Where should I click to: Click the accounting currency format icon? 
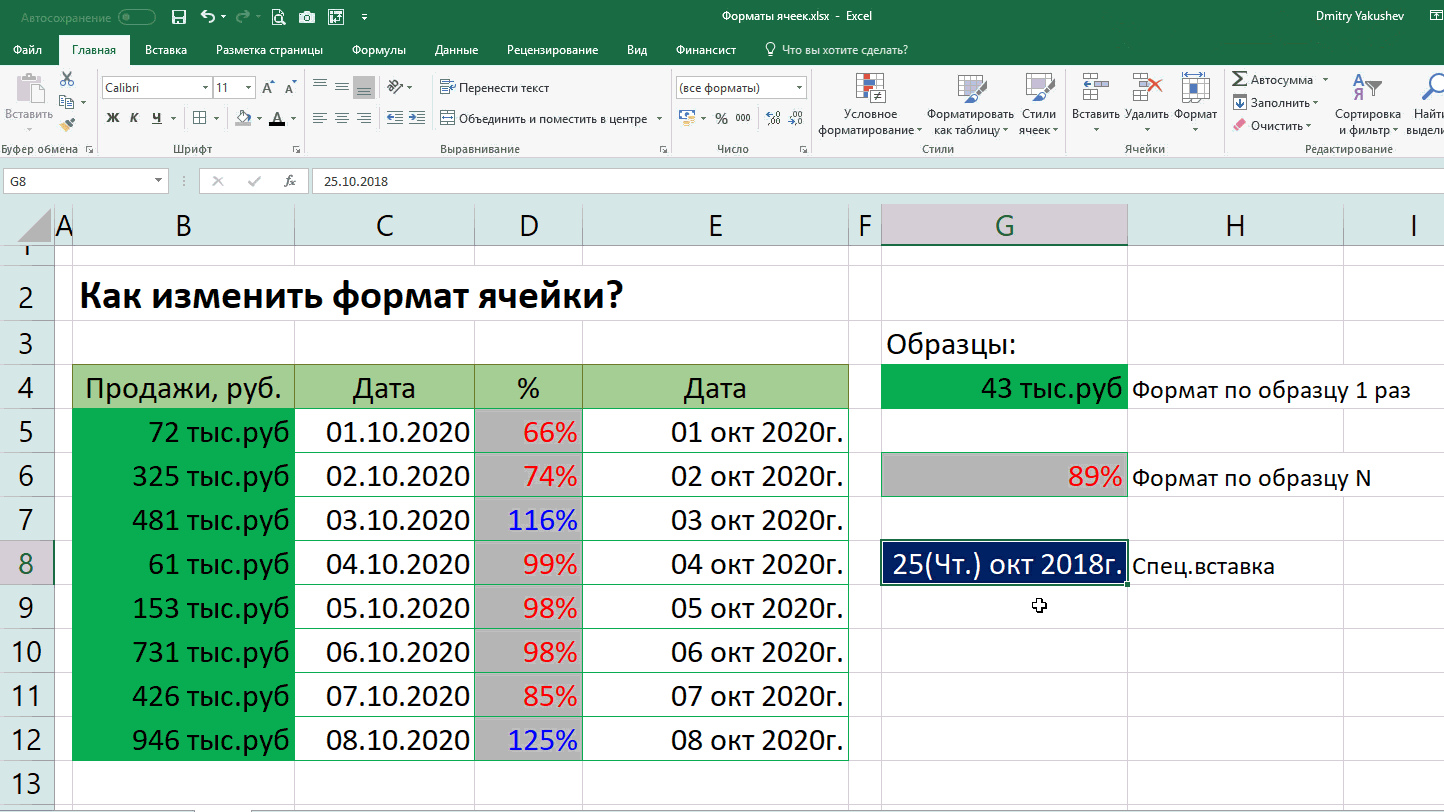click(686, 118)
